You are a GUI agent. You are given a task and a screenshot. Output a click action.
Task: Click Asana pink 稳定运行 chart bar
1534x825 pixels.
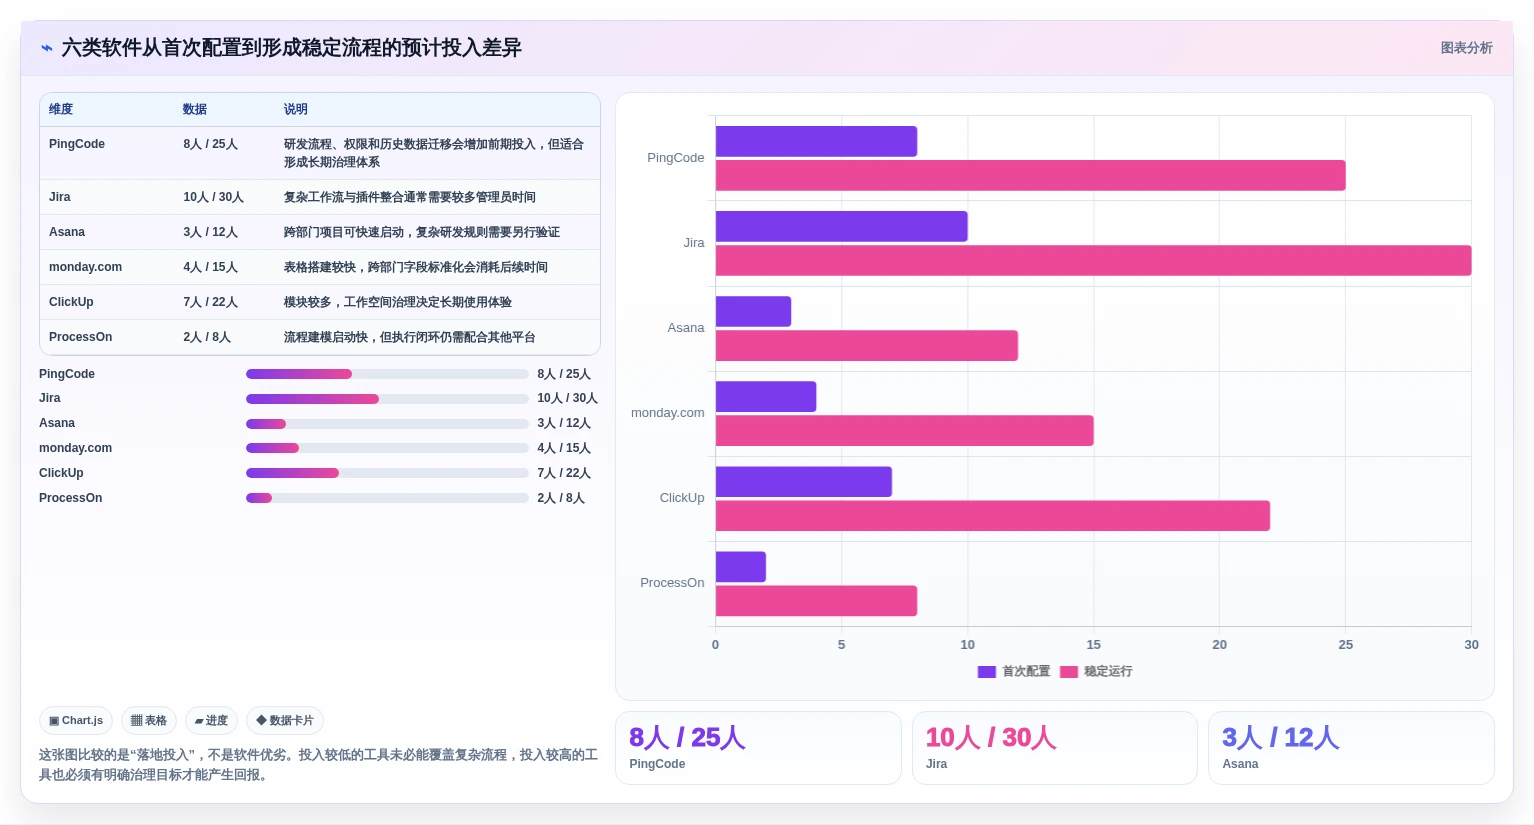(x=867, y=345)
